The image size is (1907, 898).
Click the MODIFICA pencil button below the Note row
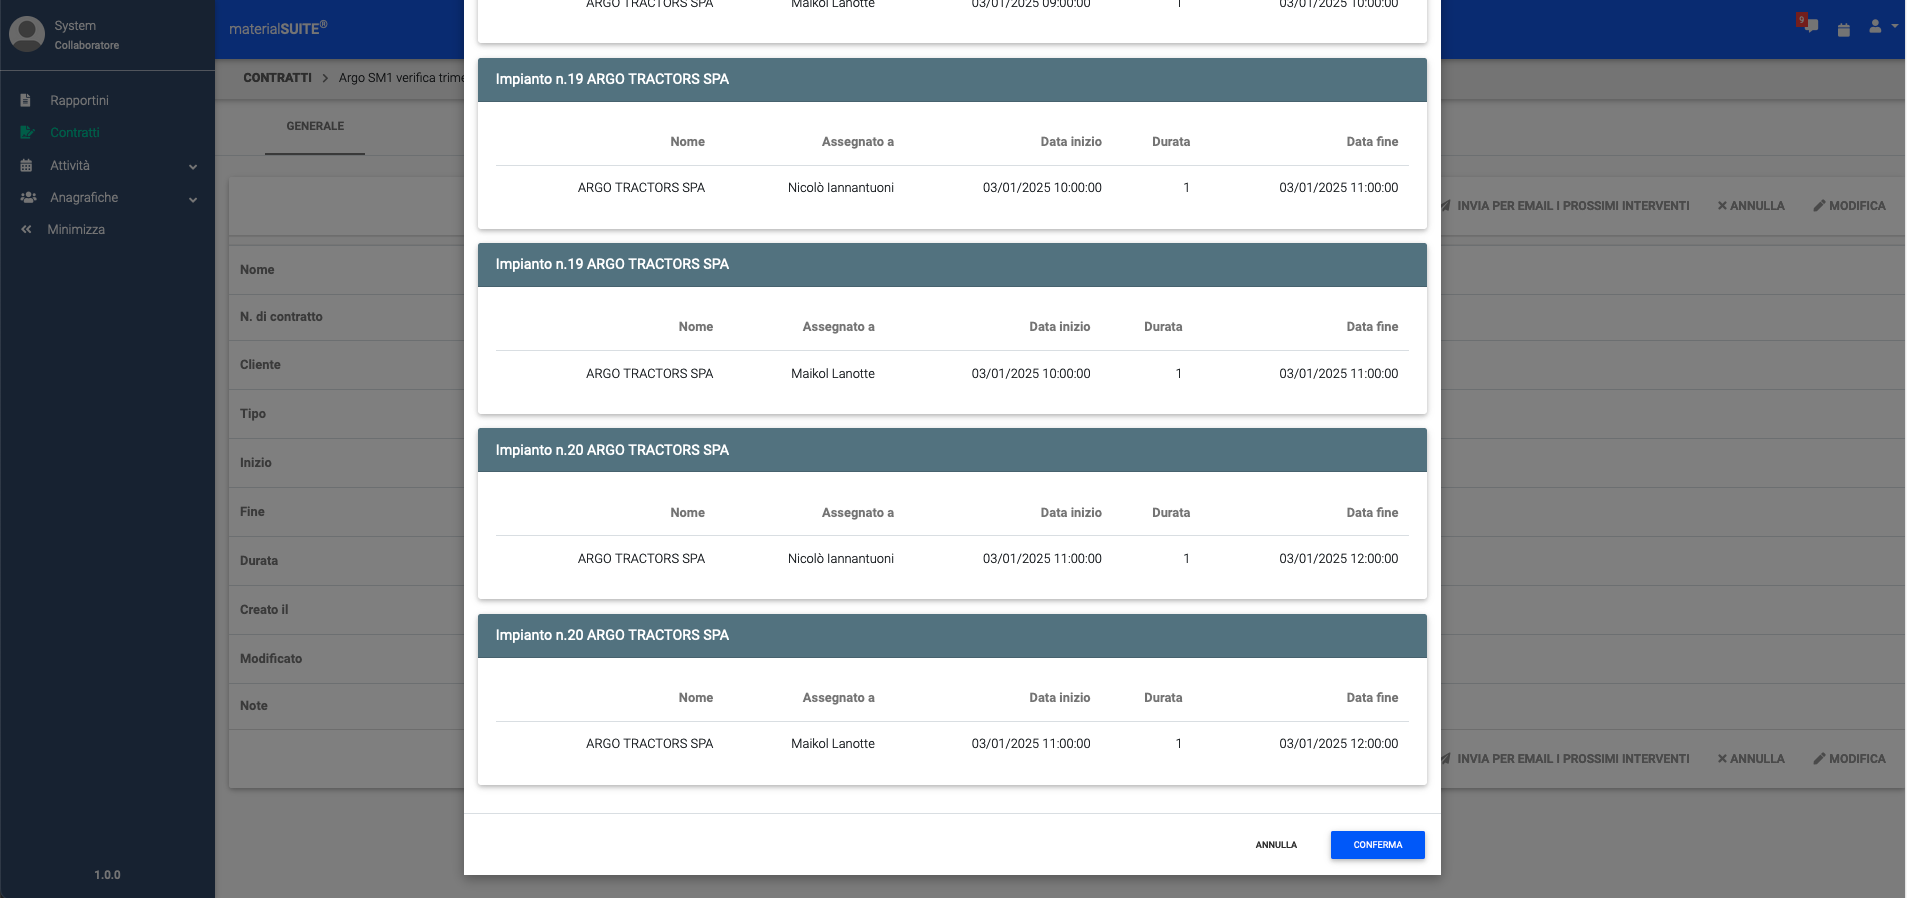(1849, 759)
